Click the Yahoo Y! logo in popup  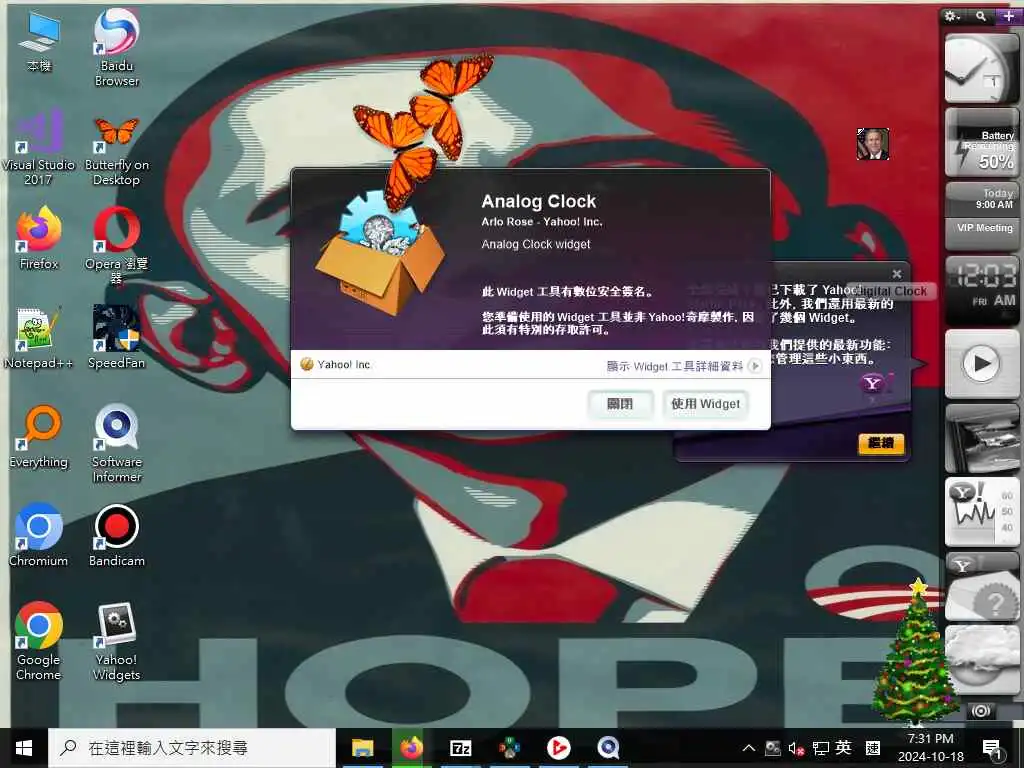click(x=876, y=383)
